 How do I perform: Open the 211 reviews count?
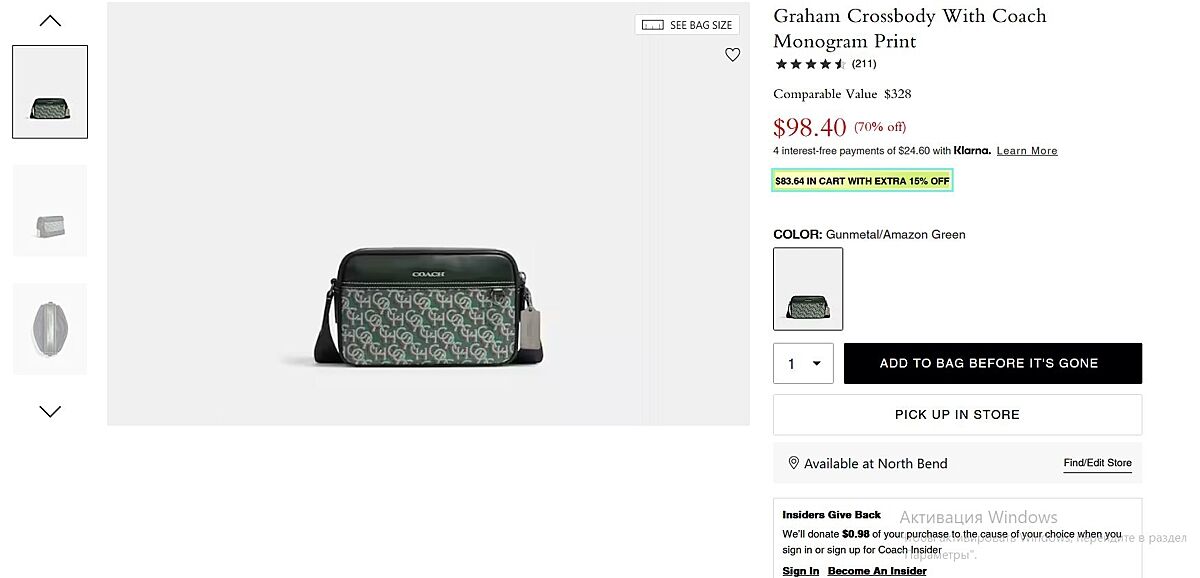(864, 64)
